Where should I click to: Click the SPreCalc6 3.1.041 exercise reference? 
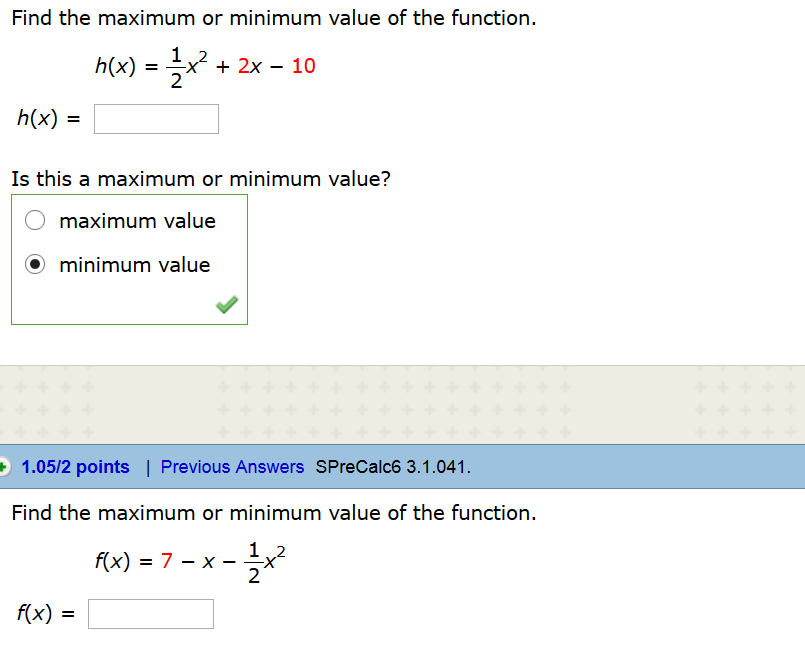pos(395,466)
